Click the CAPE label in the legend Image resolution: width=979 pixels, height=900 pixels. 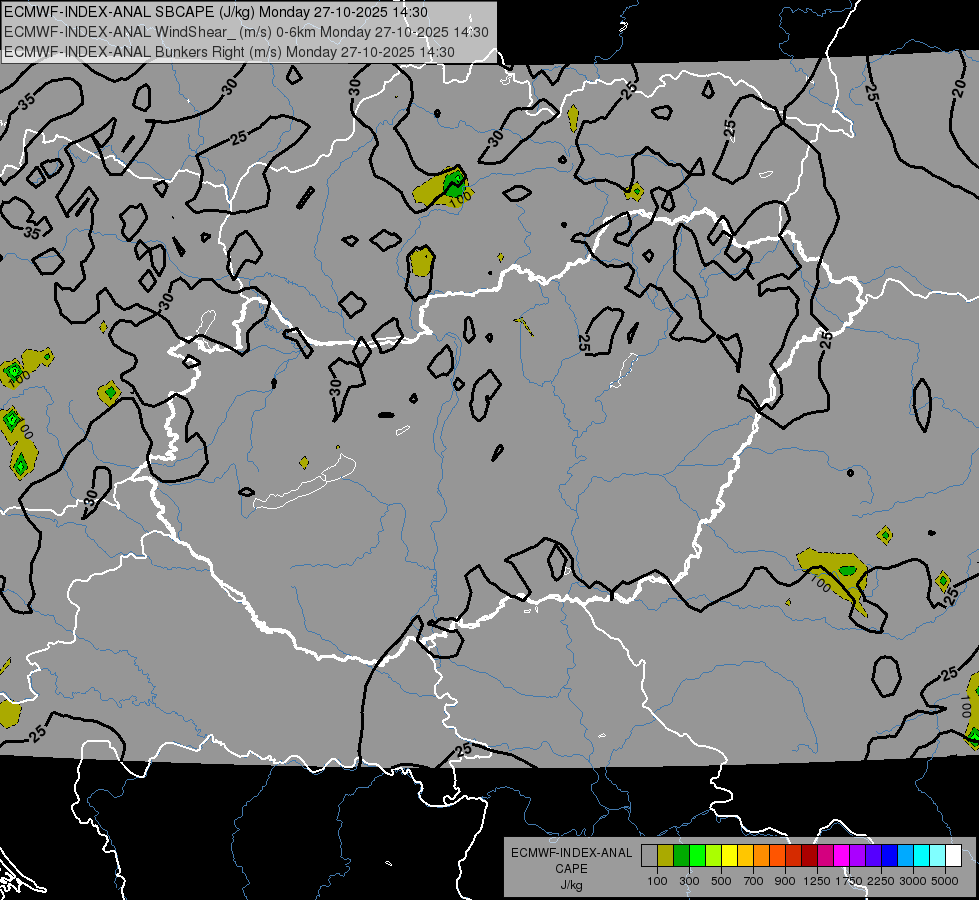[x=571, y=869]
